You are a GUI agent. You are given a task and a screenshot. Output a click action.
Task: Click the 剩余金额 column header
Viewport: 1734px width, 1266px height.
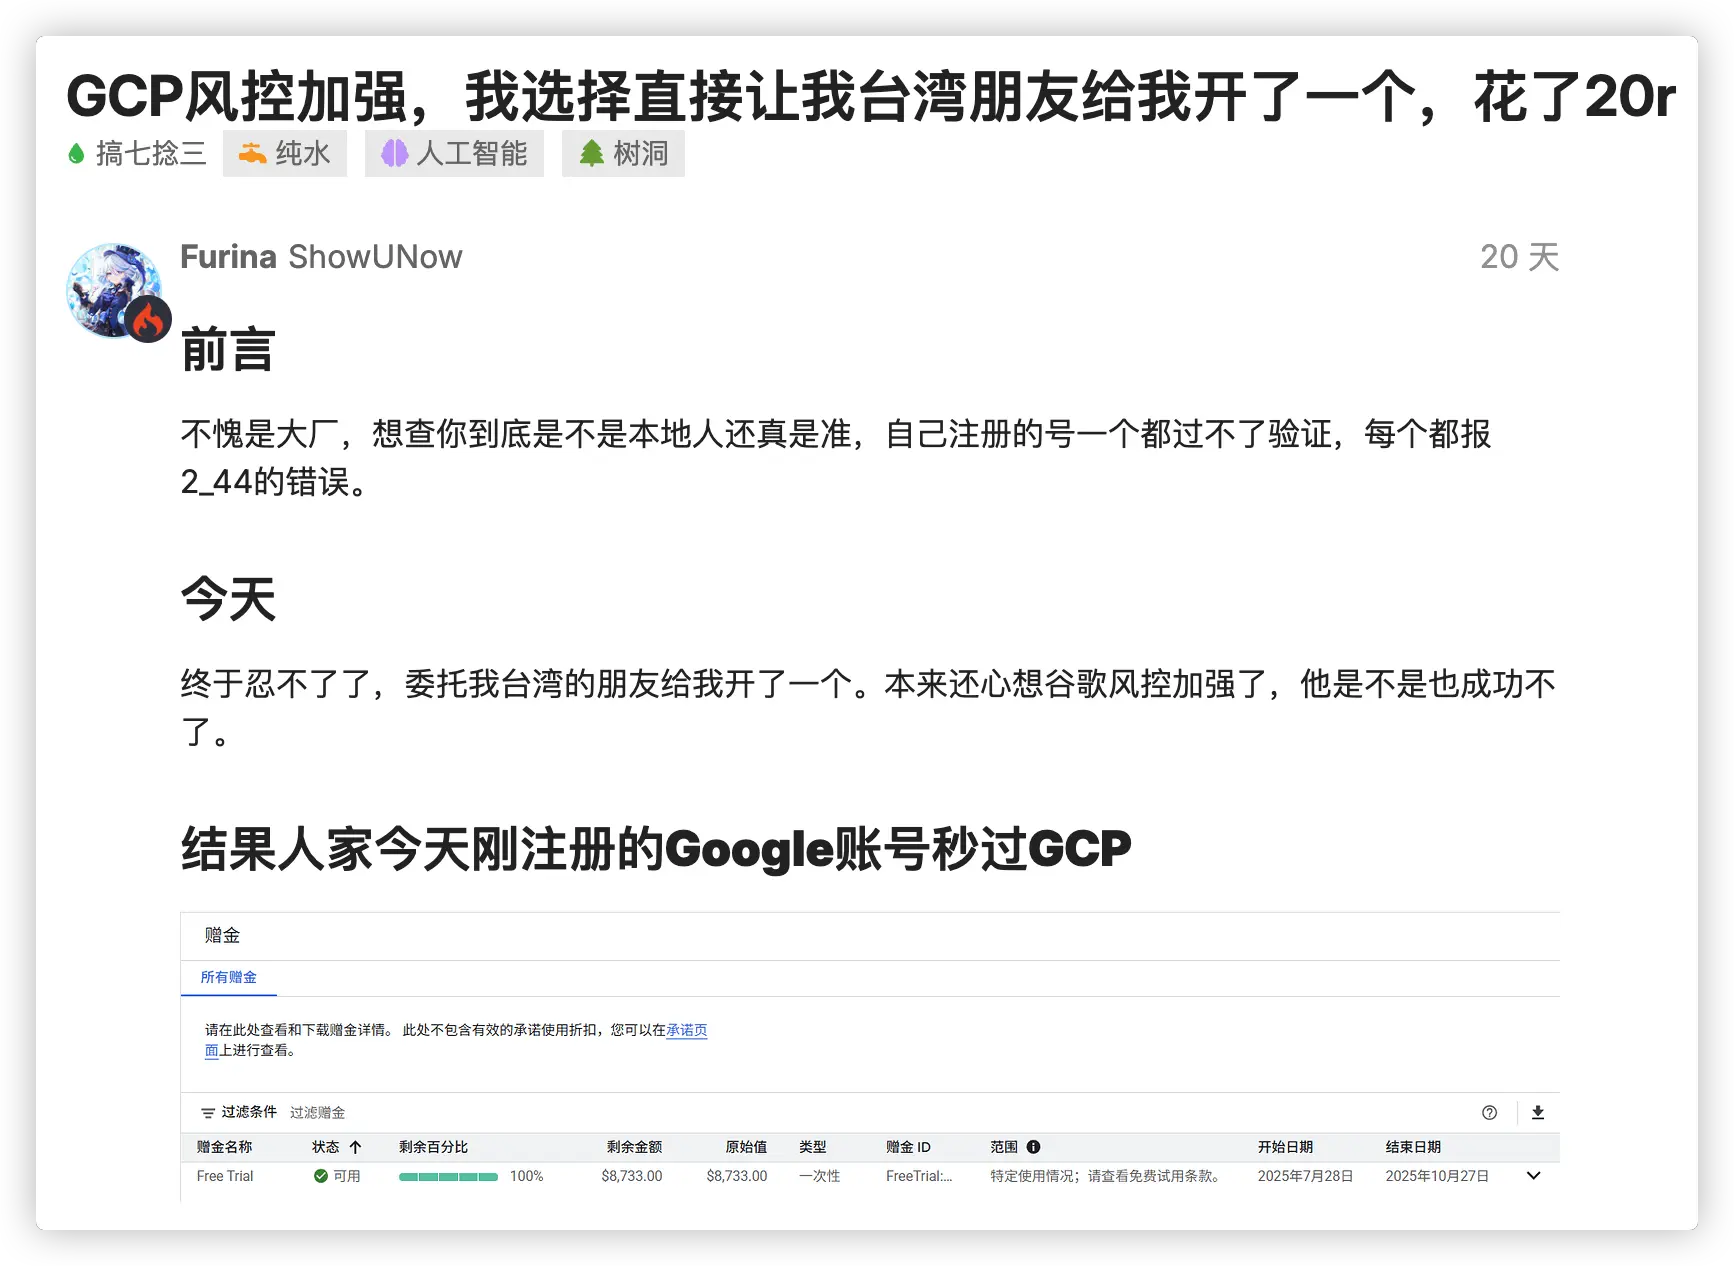click(x=634, y=1147)
